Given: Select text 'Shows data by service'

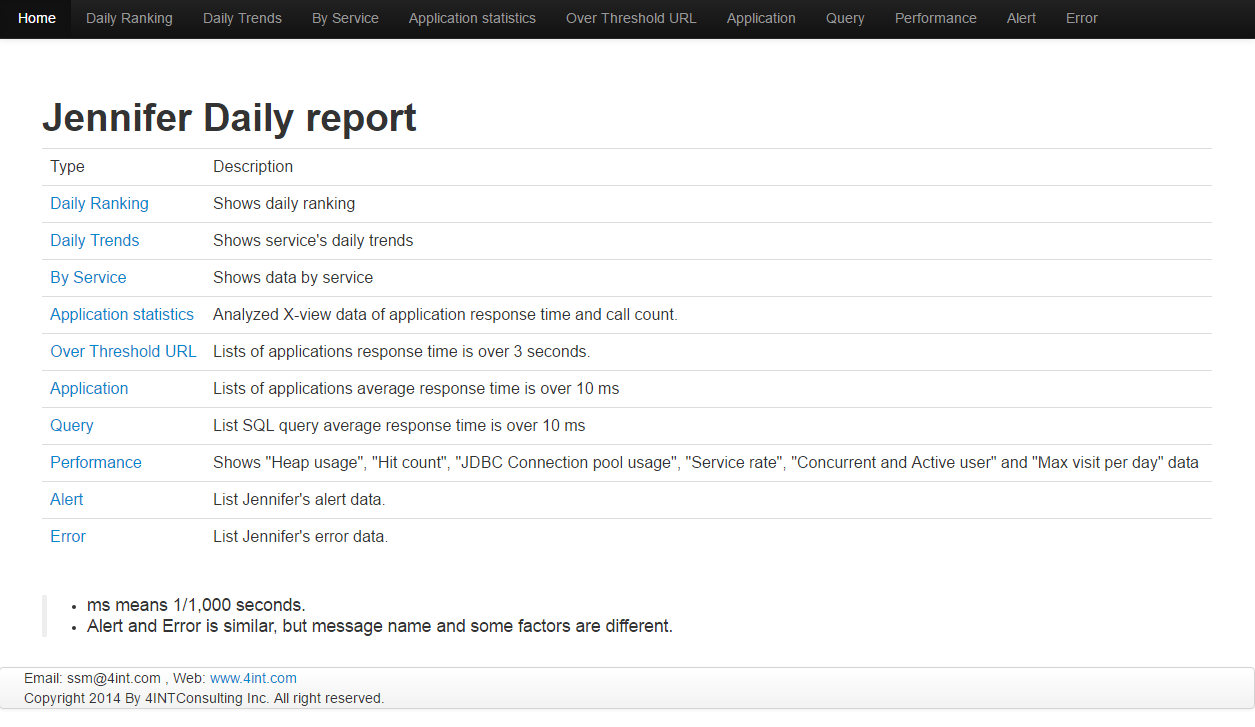Looking at the screenshot, I should [293, 277].
